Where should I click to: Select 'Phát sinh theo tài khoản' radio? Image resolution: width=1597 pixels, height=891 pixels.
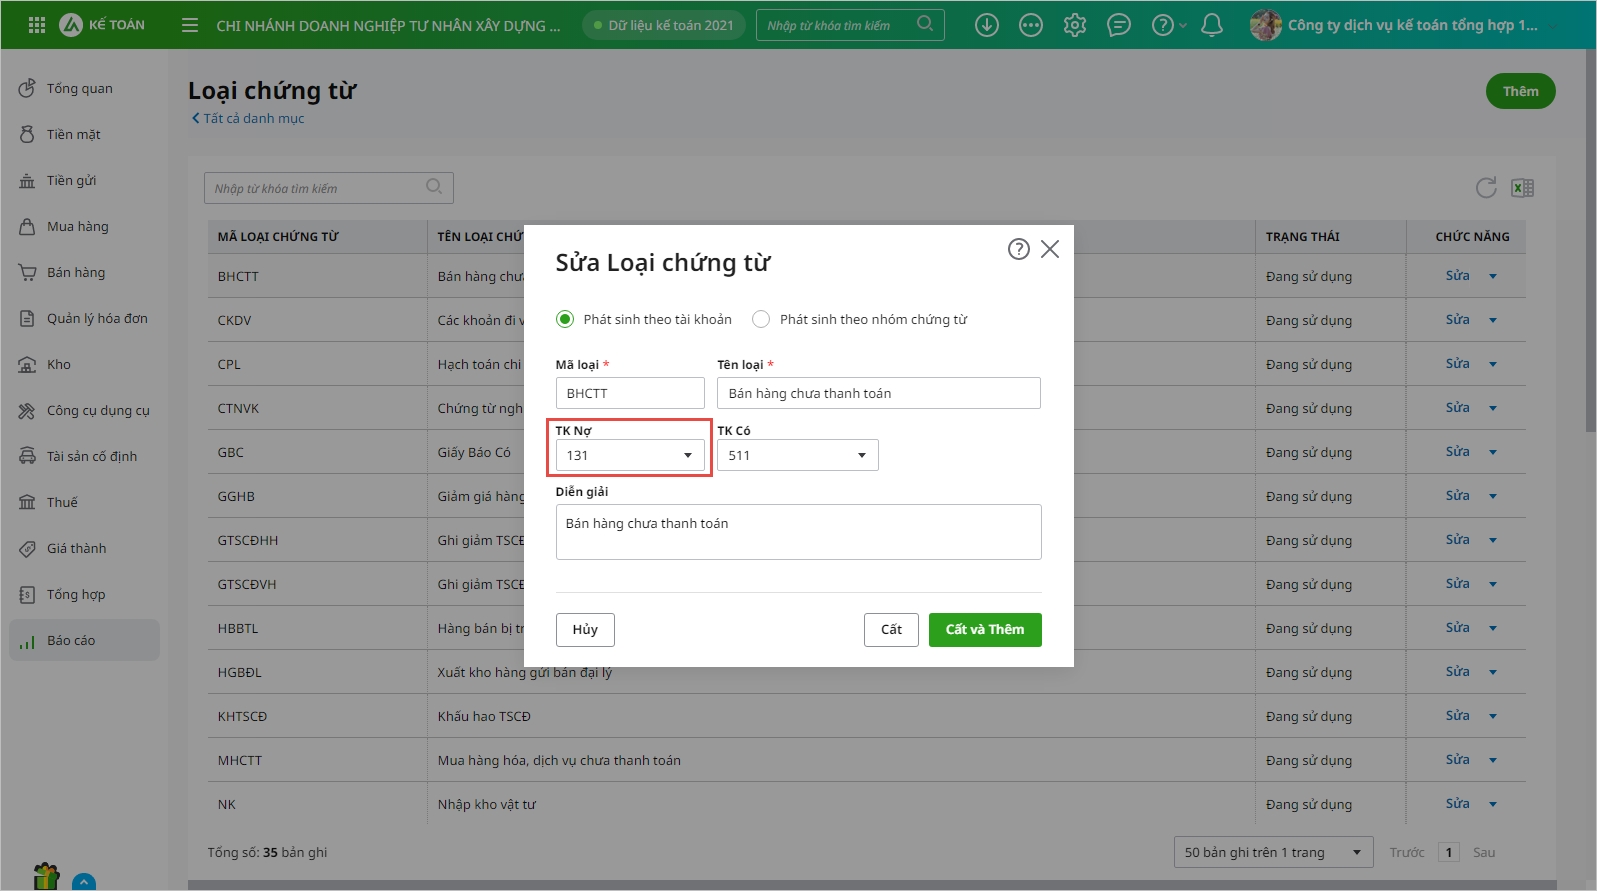pyautogui.click(x=565, y=319)
